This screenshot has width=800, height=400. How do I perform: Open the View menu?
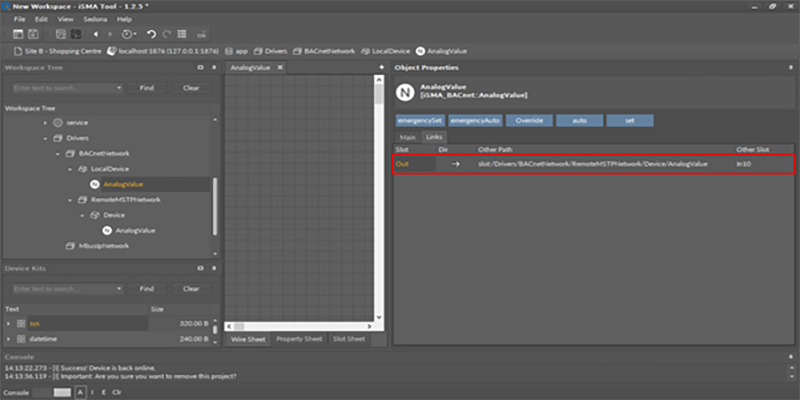(65, 19)
